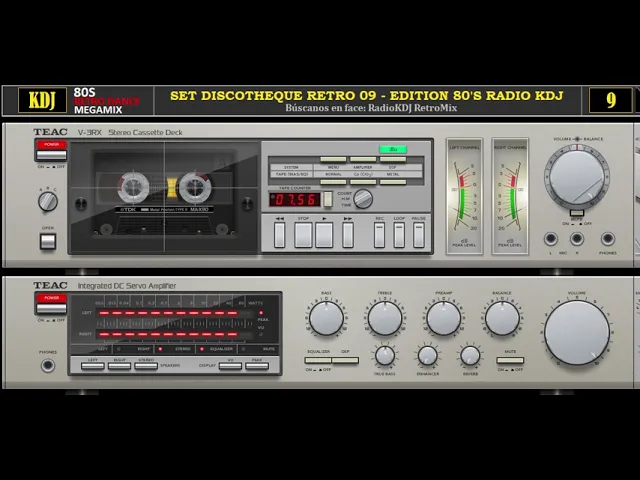
Task: Adjust the deck VOLUME/BALANCE knob
Action: [577, 177]
